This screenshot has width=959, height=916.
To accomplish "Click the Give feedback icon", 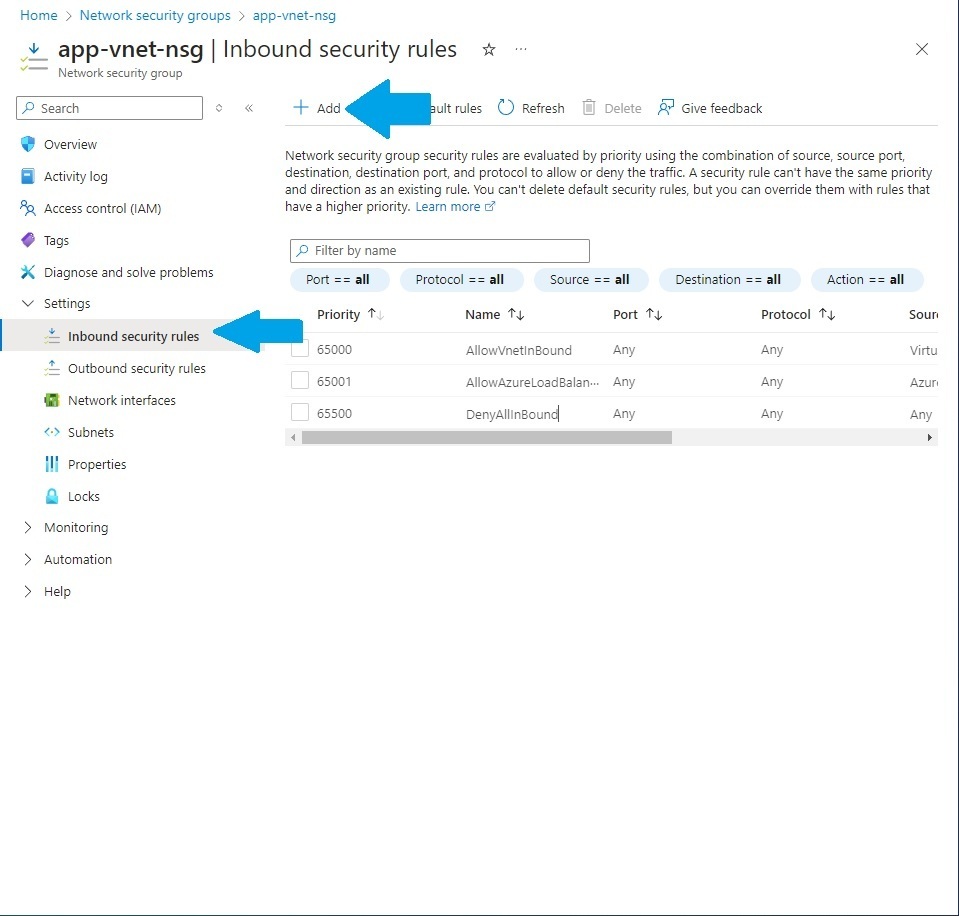I will point(664,107).
